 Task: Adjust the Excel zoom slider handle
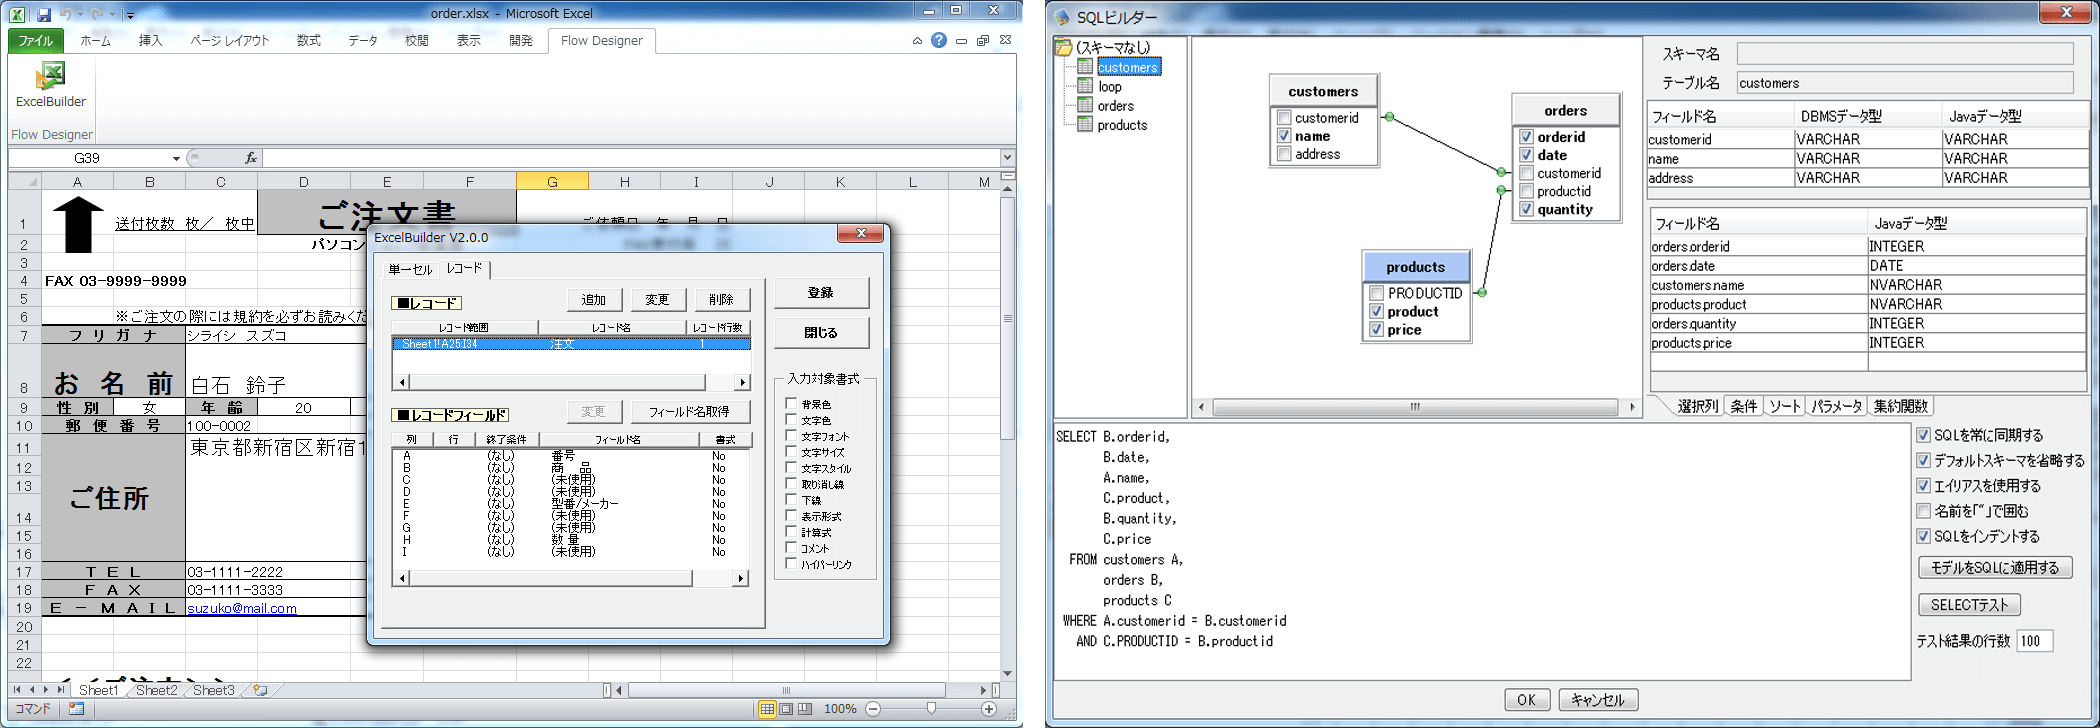[931, 709]
